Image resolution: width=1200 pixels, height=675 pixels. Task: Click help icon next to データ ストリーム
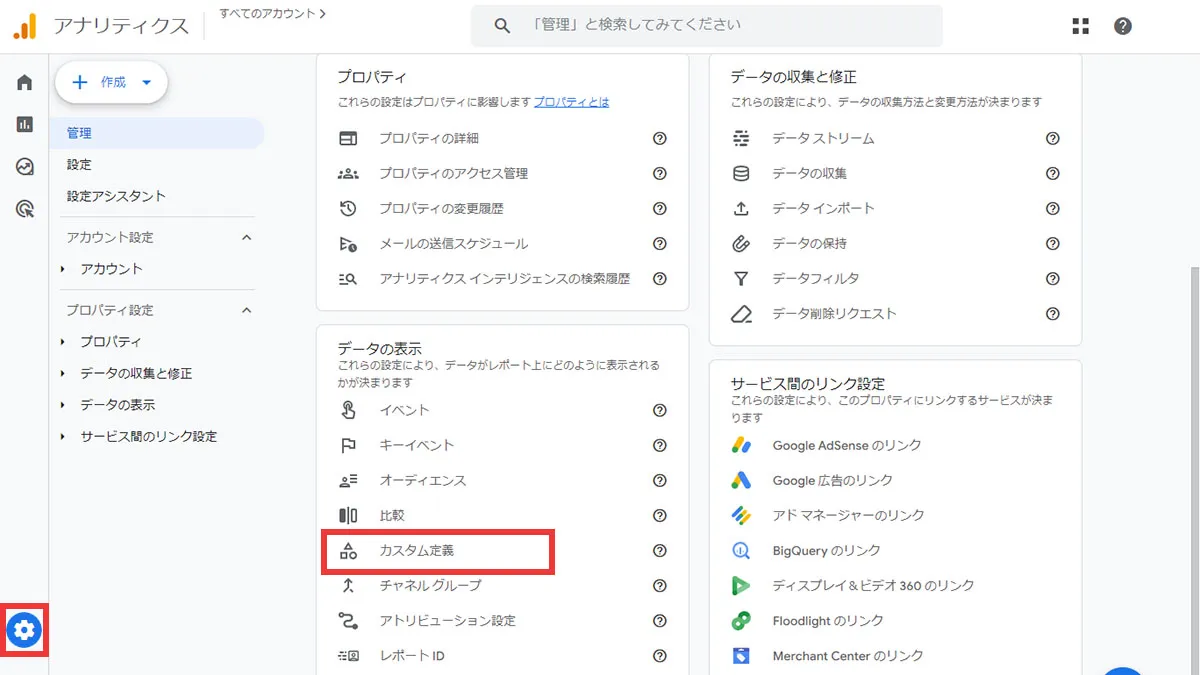point(1052,138)
